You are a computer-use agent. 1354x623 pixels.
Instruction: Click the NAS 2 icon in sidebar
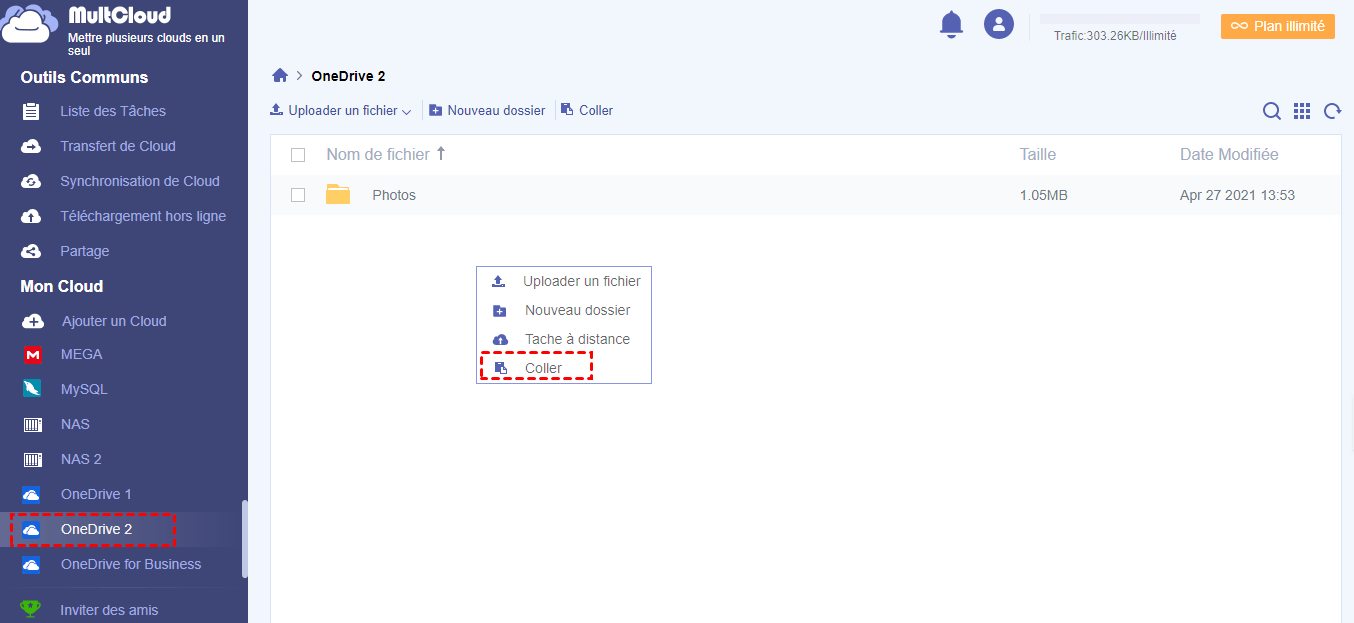tap(33, 460)
